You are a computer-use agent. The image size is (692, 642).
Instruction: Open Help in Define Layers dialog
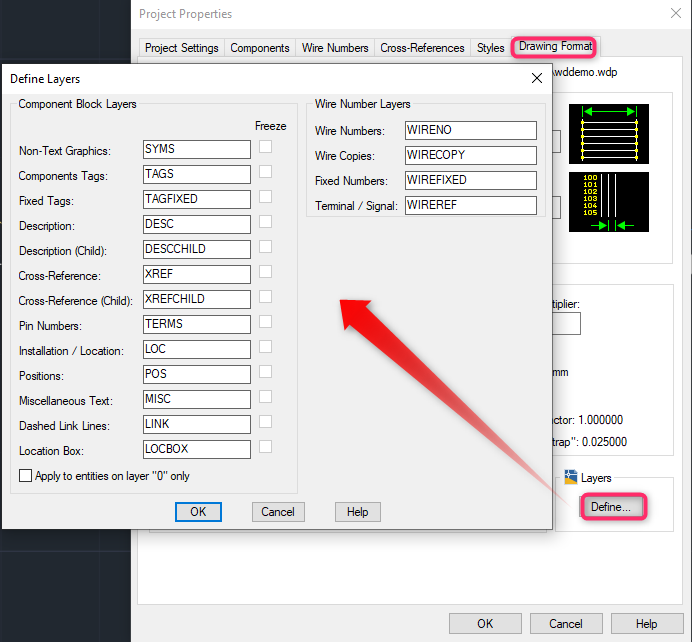357,512
